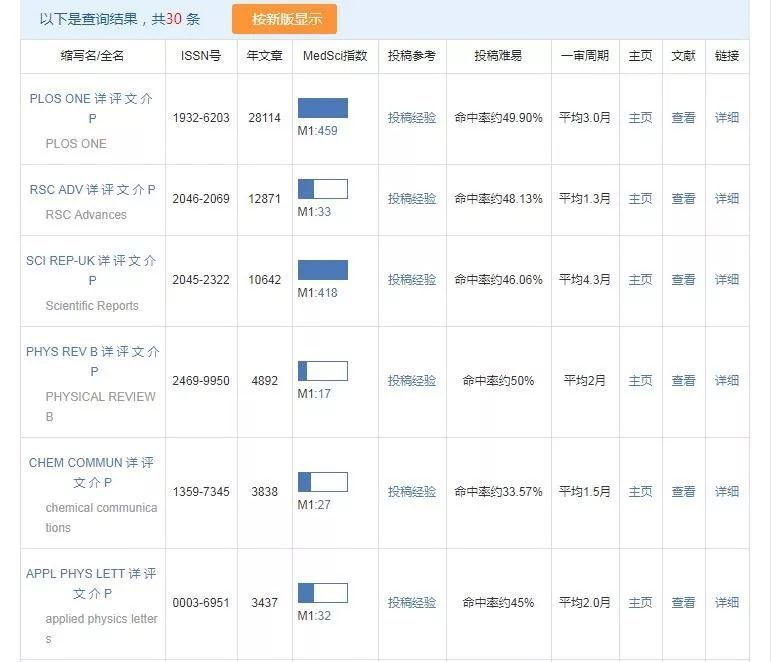Open 详细 details link for Scientific Reports
The width and height of the screenshot is (773, 662).
[x=727, y=279]
